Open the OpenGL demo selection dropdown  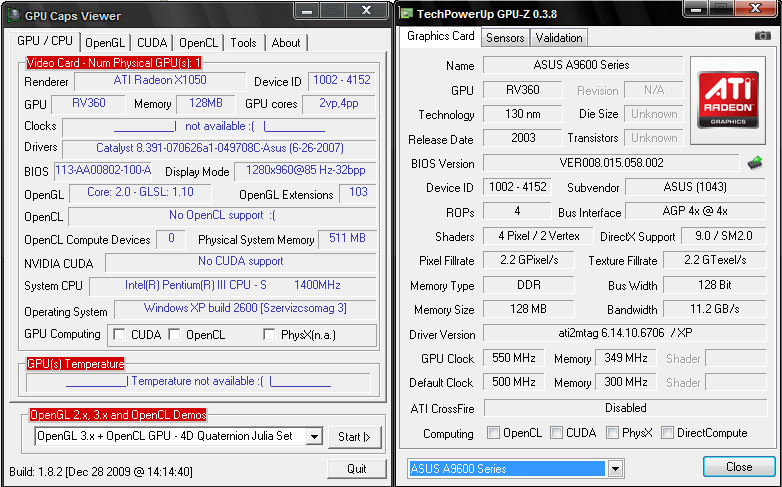[x=314, y=437]
